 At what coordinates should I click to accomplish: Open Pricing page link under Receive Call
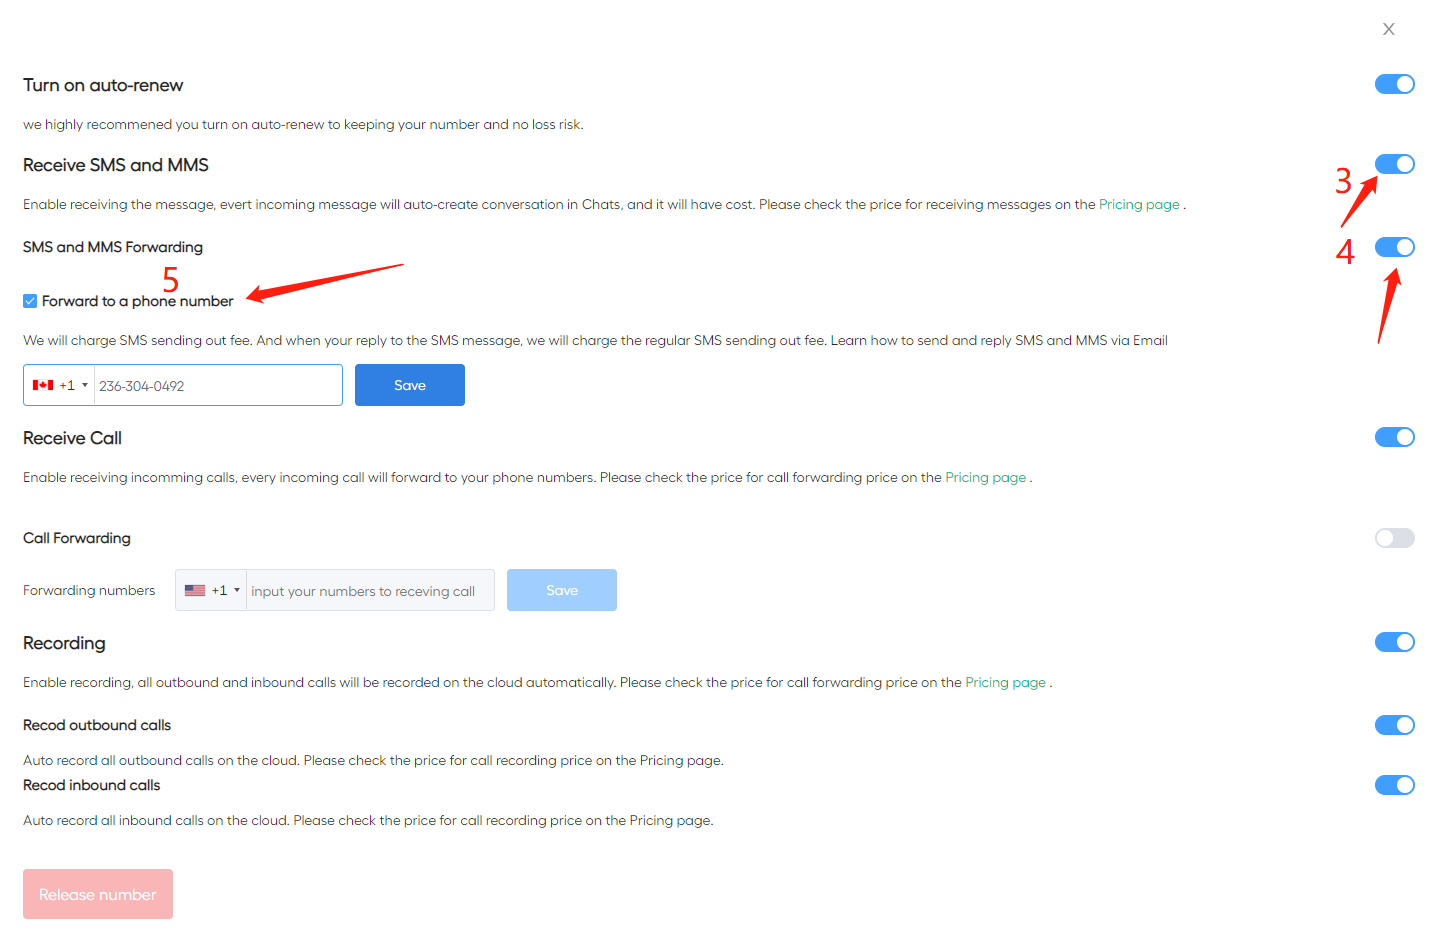pos(985,477)
